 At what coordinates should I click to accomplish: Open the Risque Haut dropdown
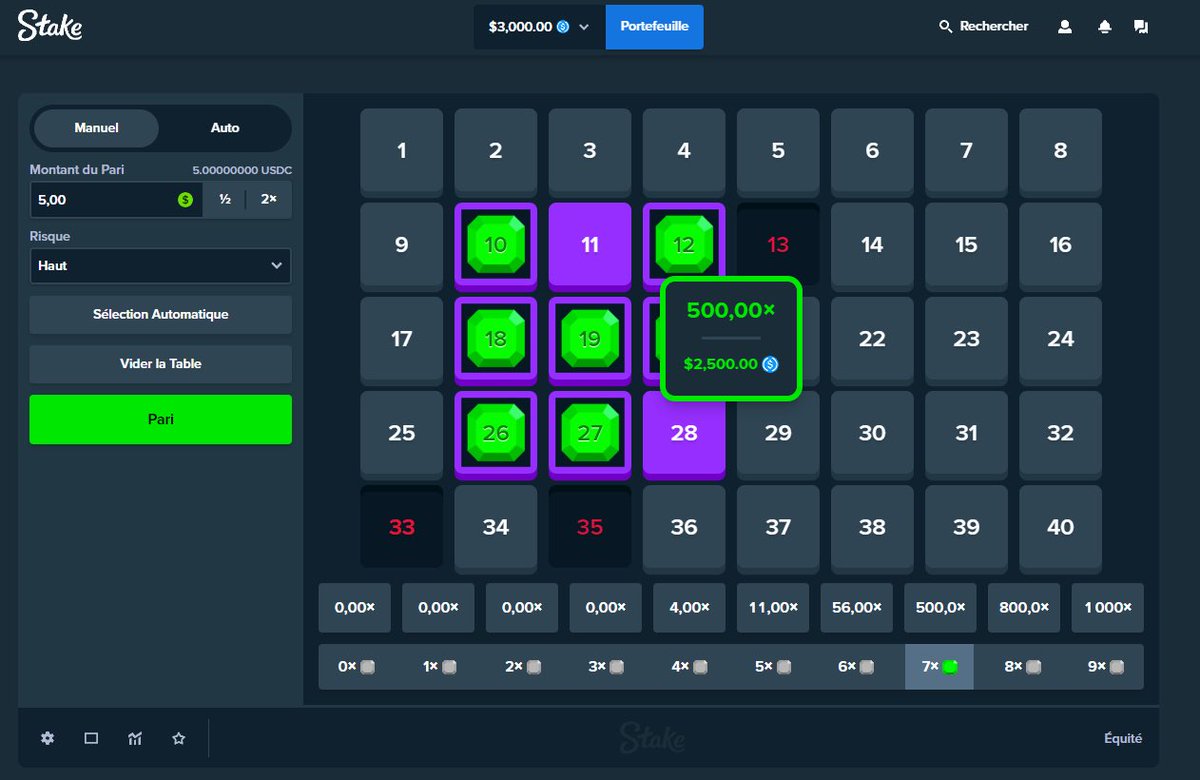[x=161, y=266]
